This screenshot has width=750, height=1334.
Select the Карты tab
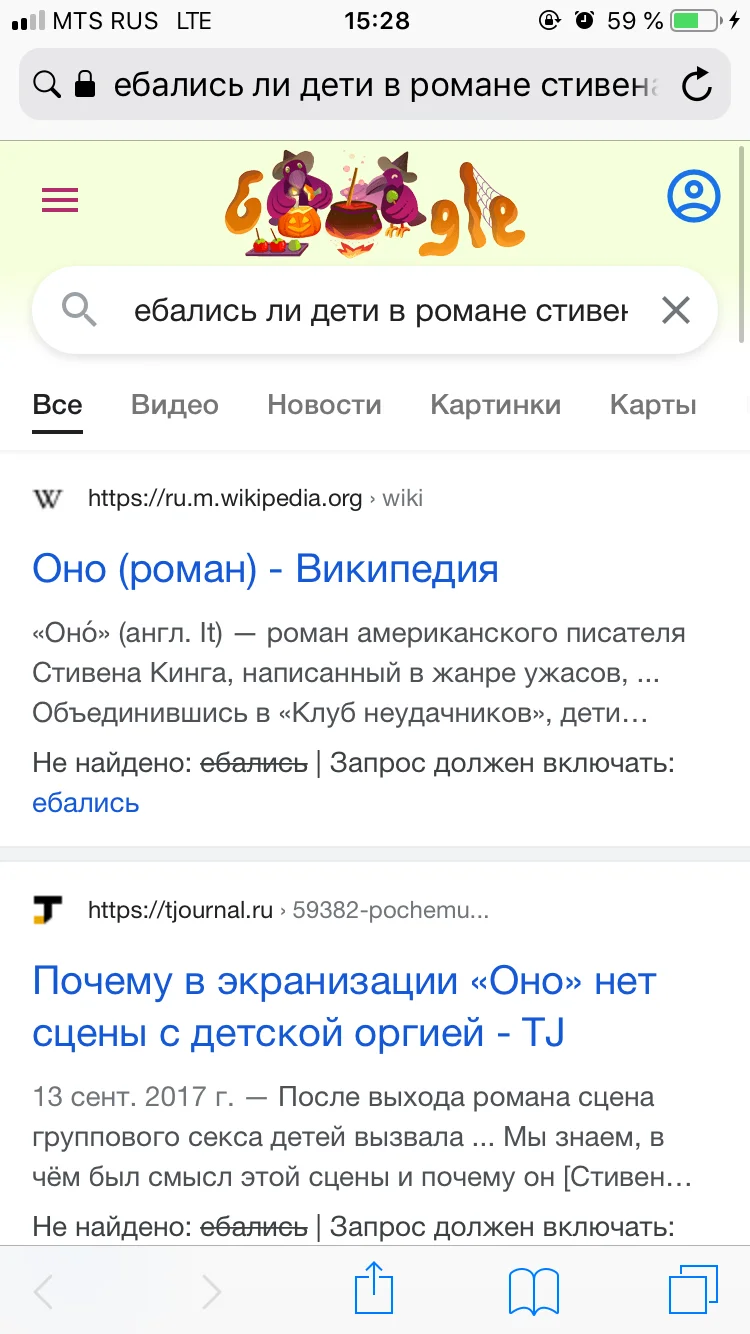[x=653, y=405]
